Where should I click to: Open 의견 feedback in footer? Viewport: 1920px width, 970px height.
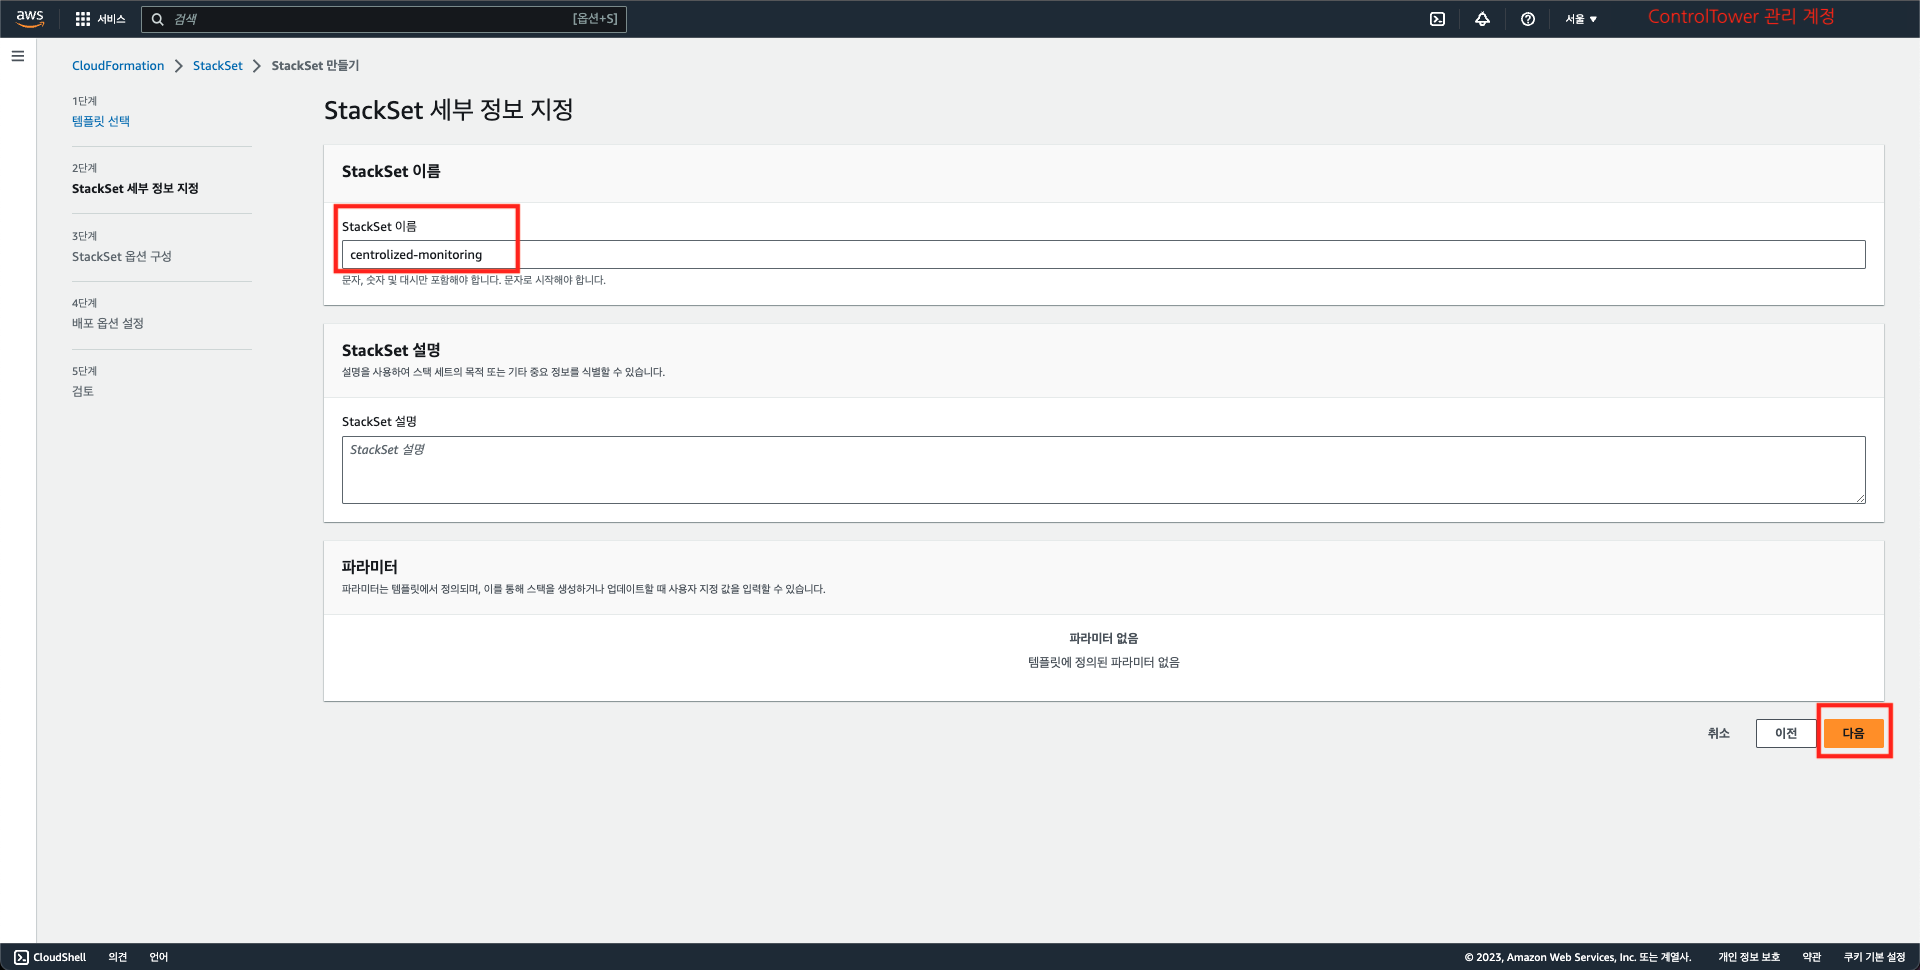click(x=118, y=957)
